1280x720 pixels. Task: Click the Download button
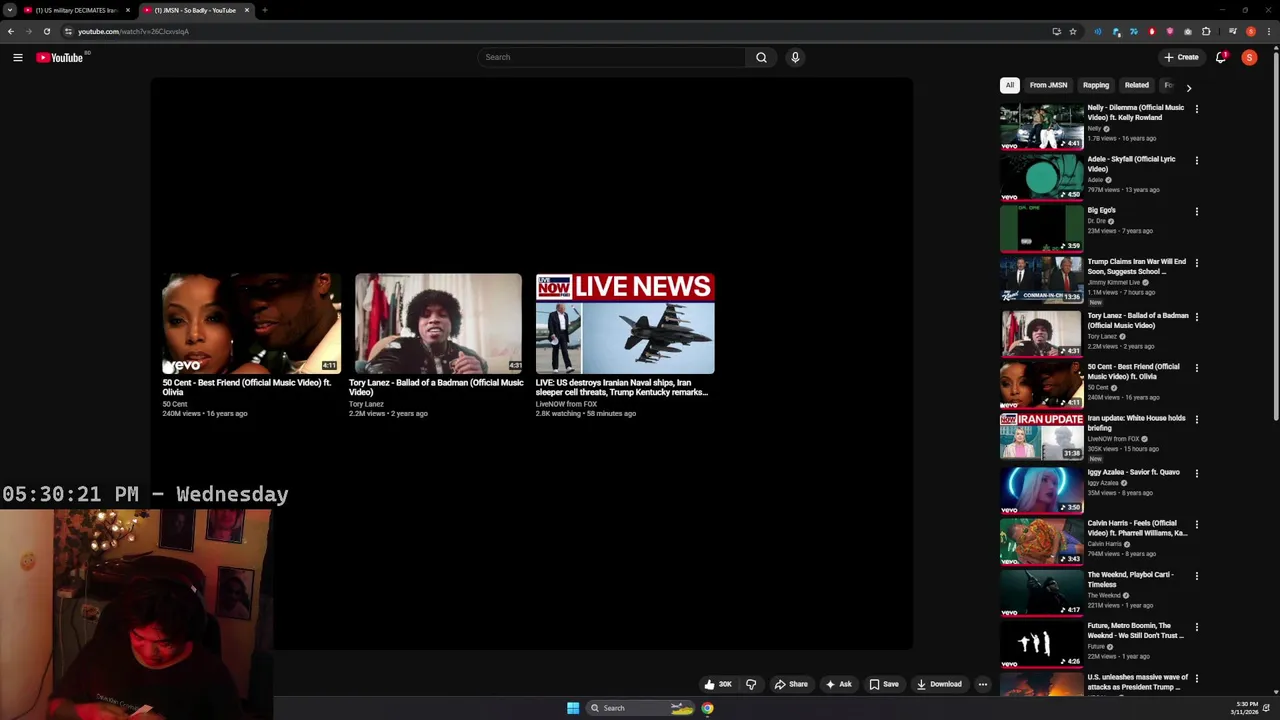point(939,684)
